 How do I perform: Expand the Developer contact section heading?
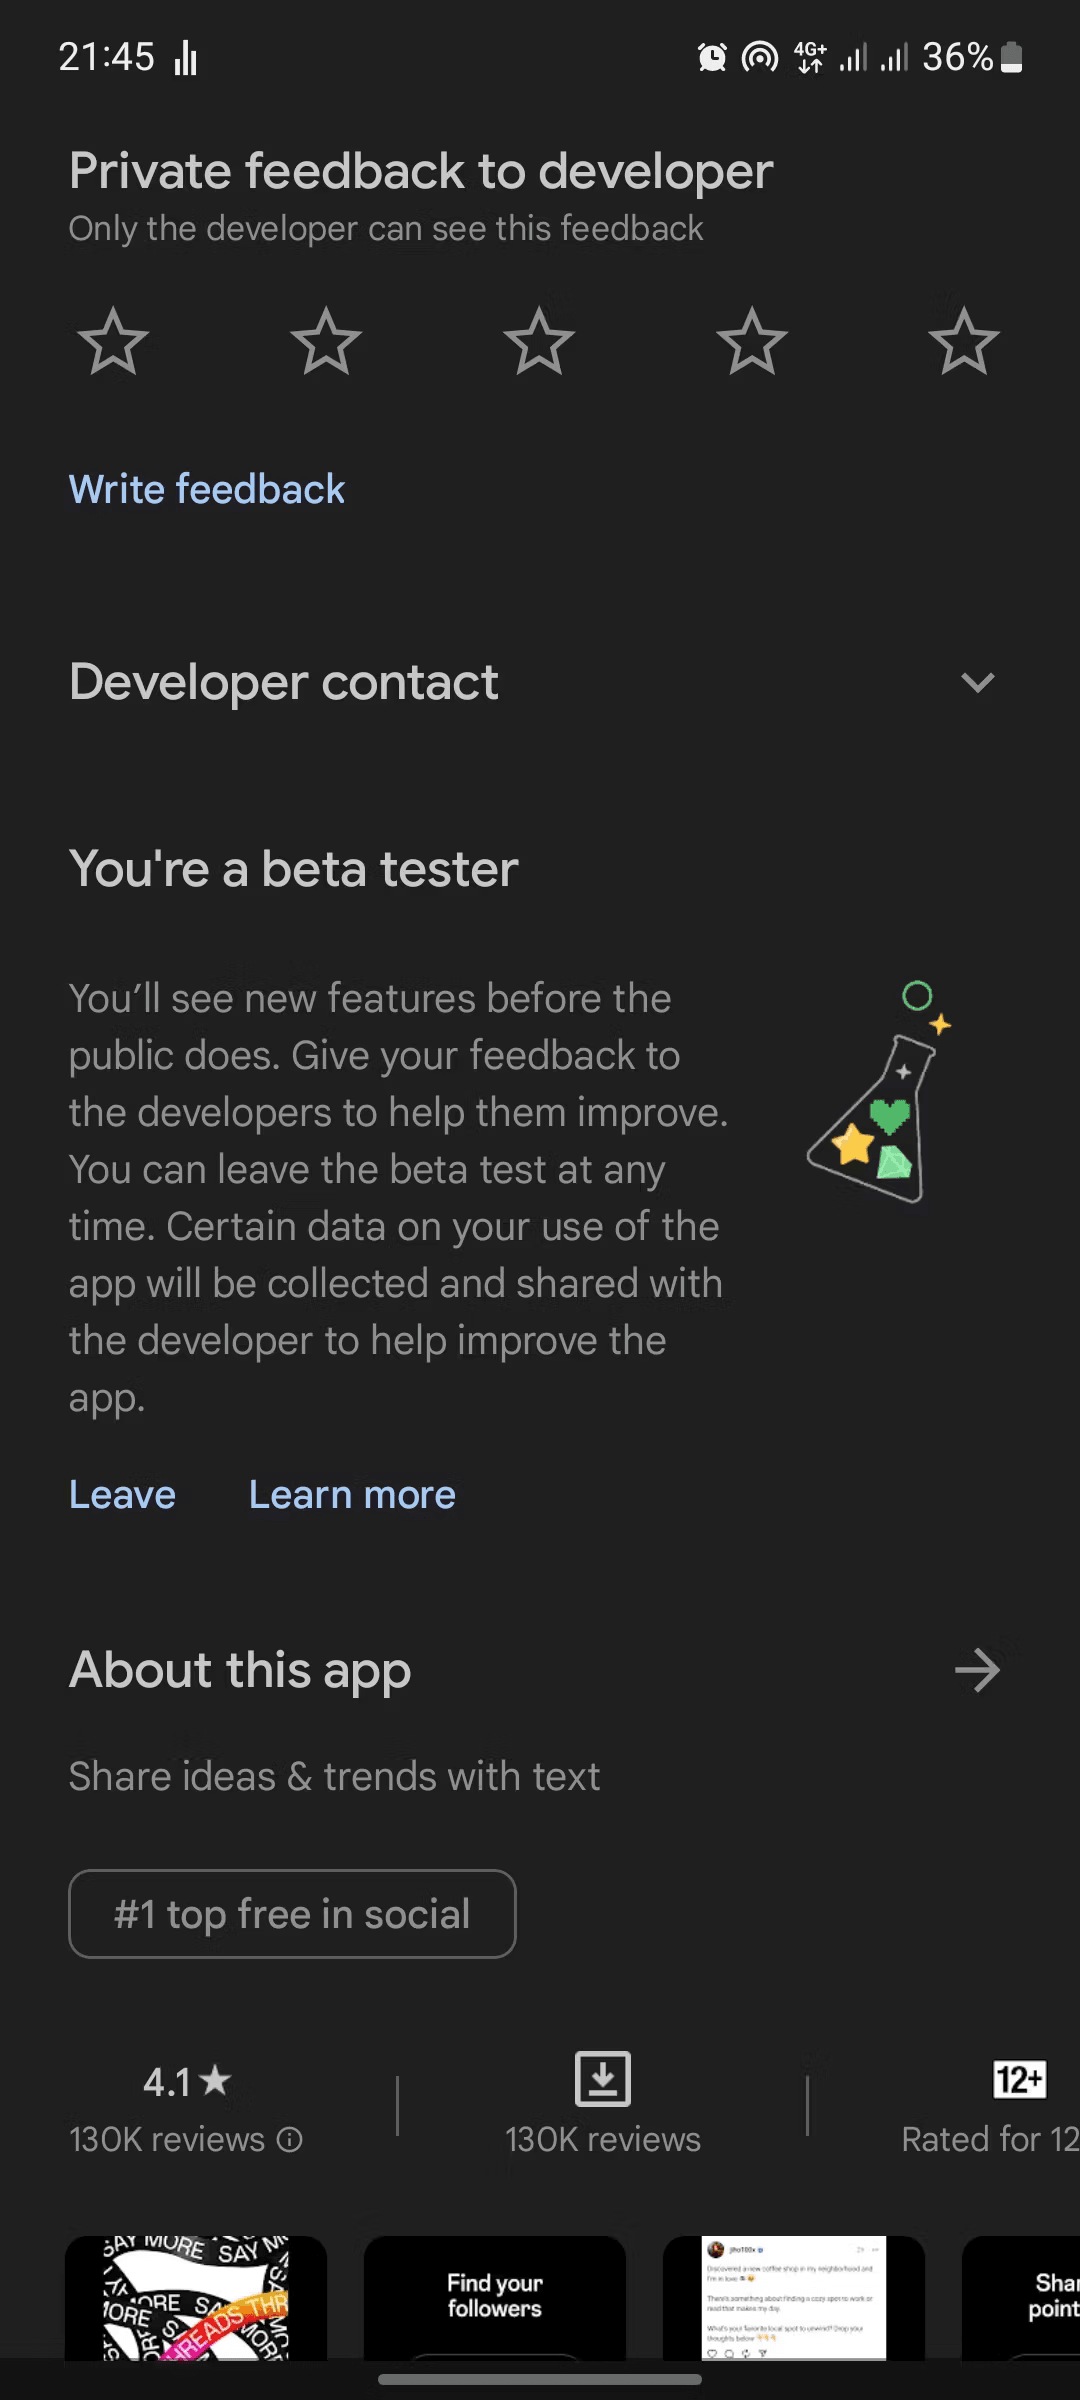coord(284,683)
